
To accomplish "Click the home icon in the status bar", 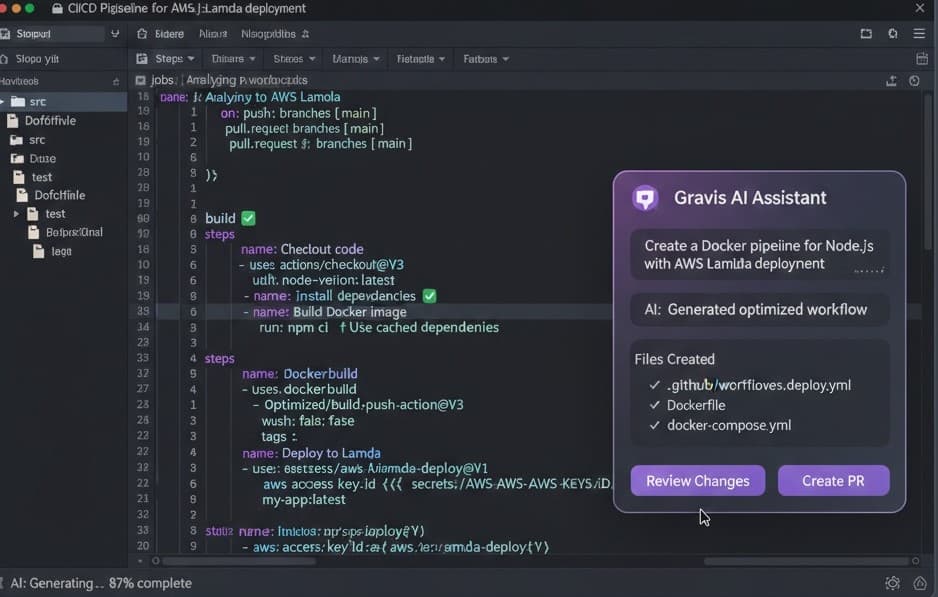I will tap(920, 583).
